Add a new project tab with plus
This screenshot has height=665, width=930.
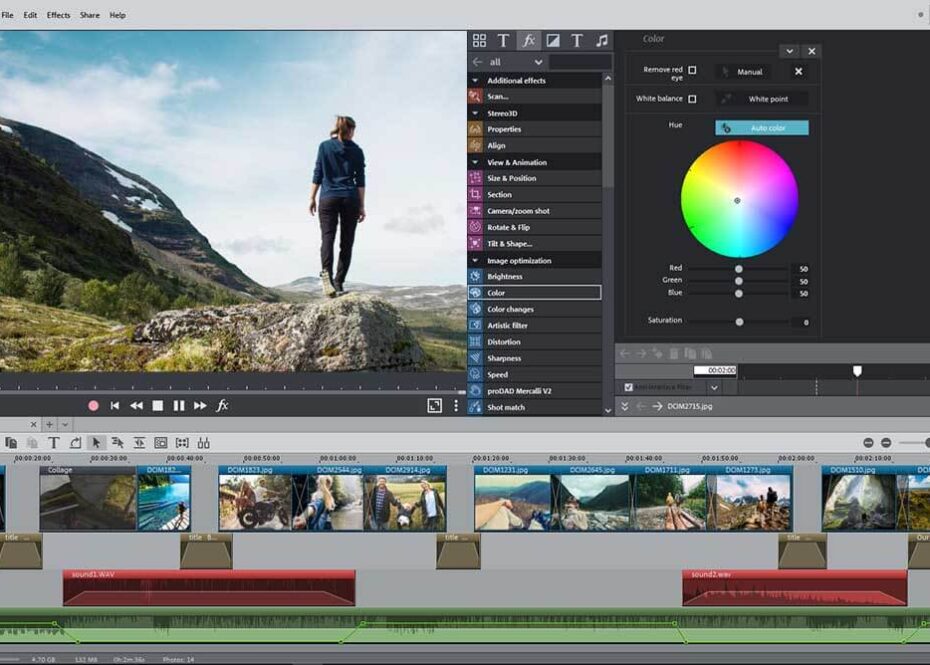(49, 424)
